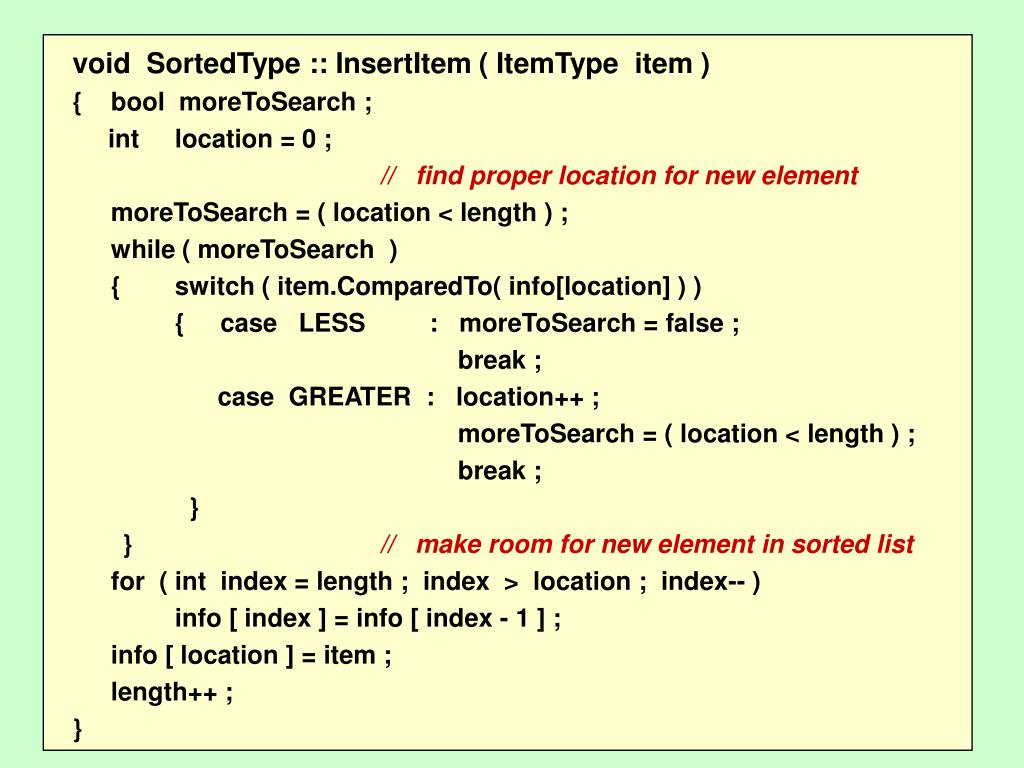Click the red comment about making room
The height and width of the screenshot is (768, 1024).
(647, 544)
